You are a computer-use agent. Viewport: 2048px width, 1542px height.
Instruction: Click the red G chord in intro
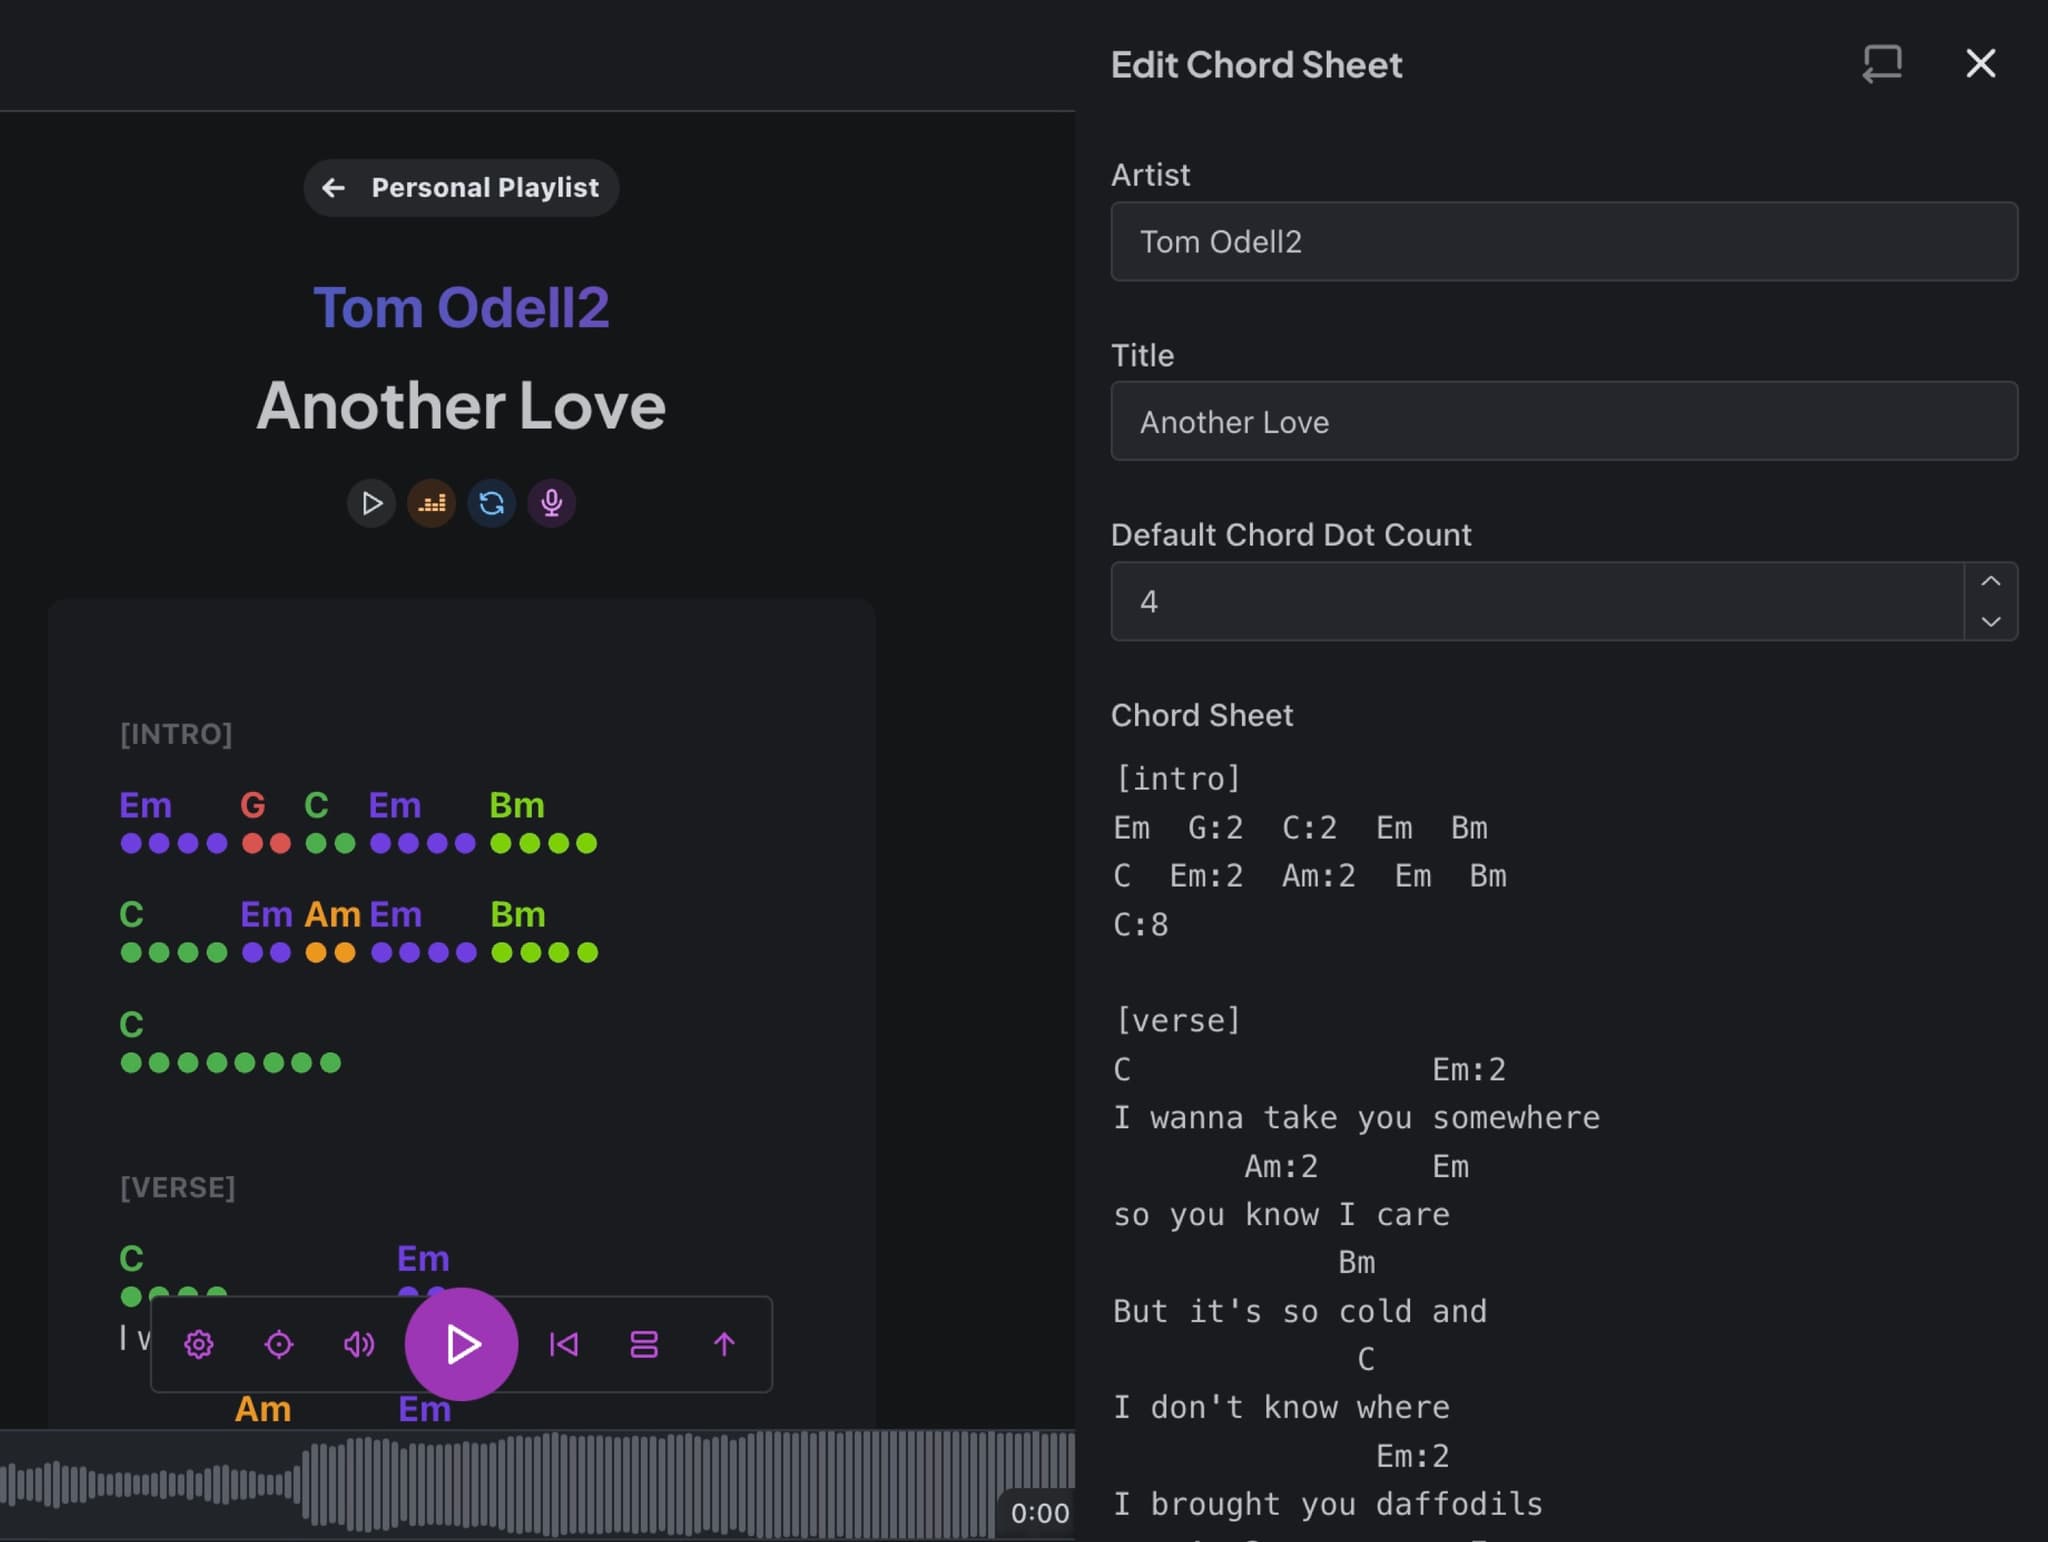click(253, 805)
